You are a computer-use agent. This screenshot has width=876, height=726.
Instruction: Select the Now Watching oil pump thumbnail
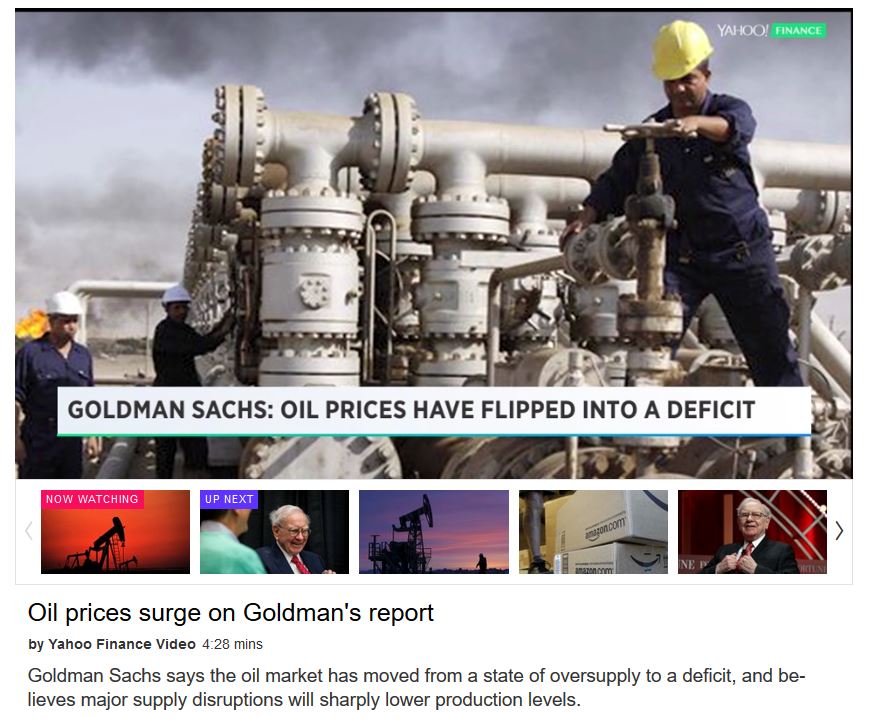[115, 532]
